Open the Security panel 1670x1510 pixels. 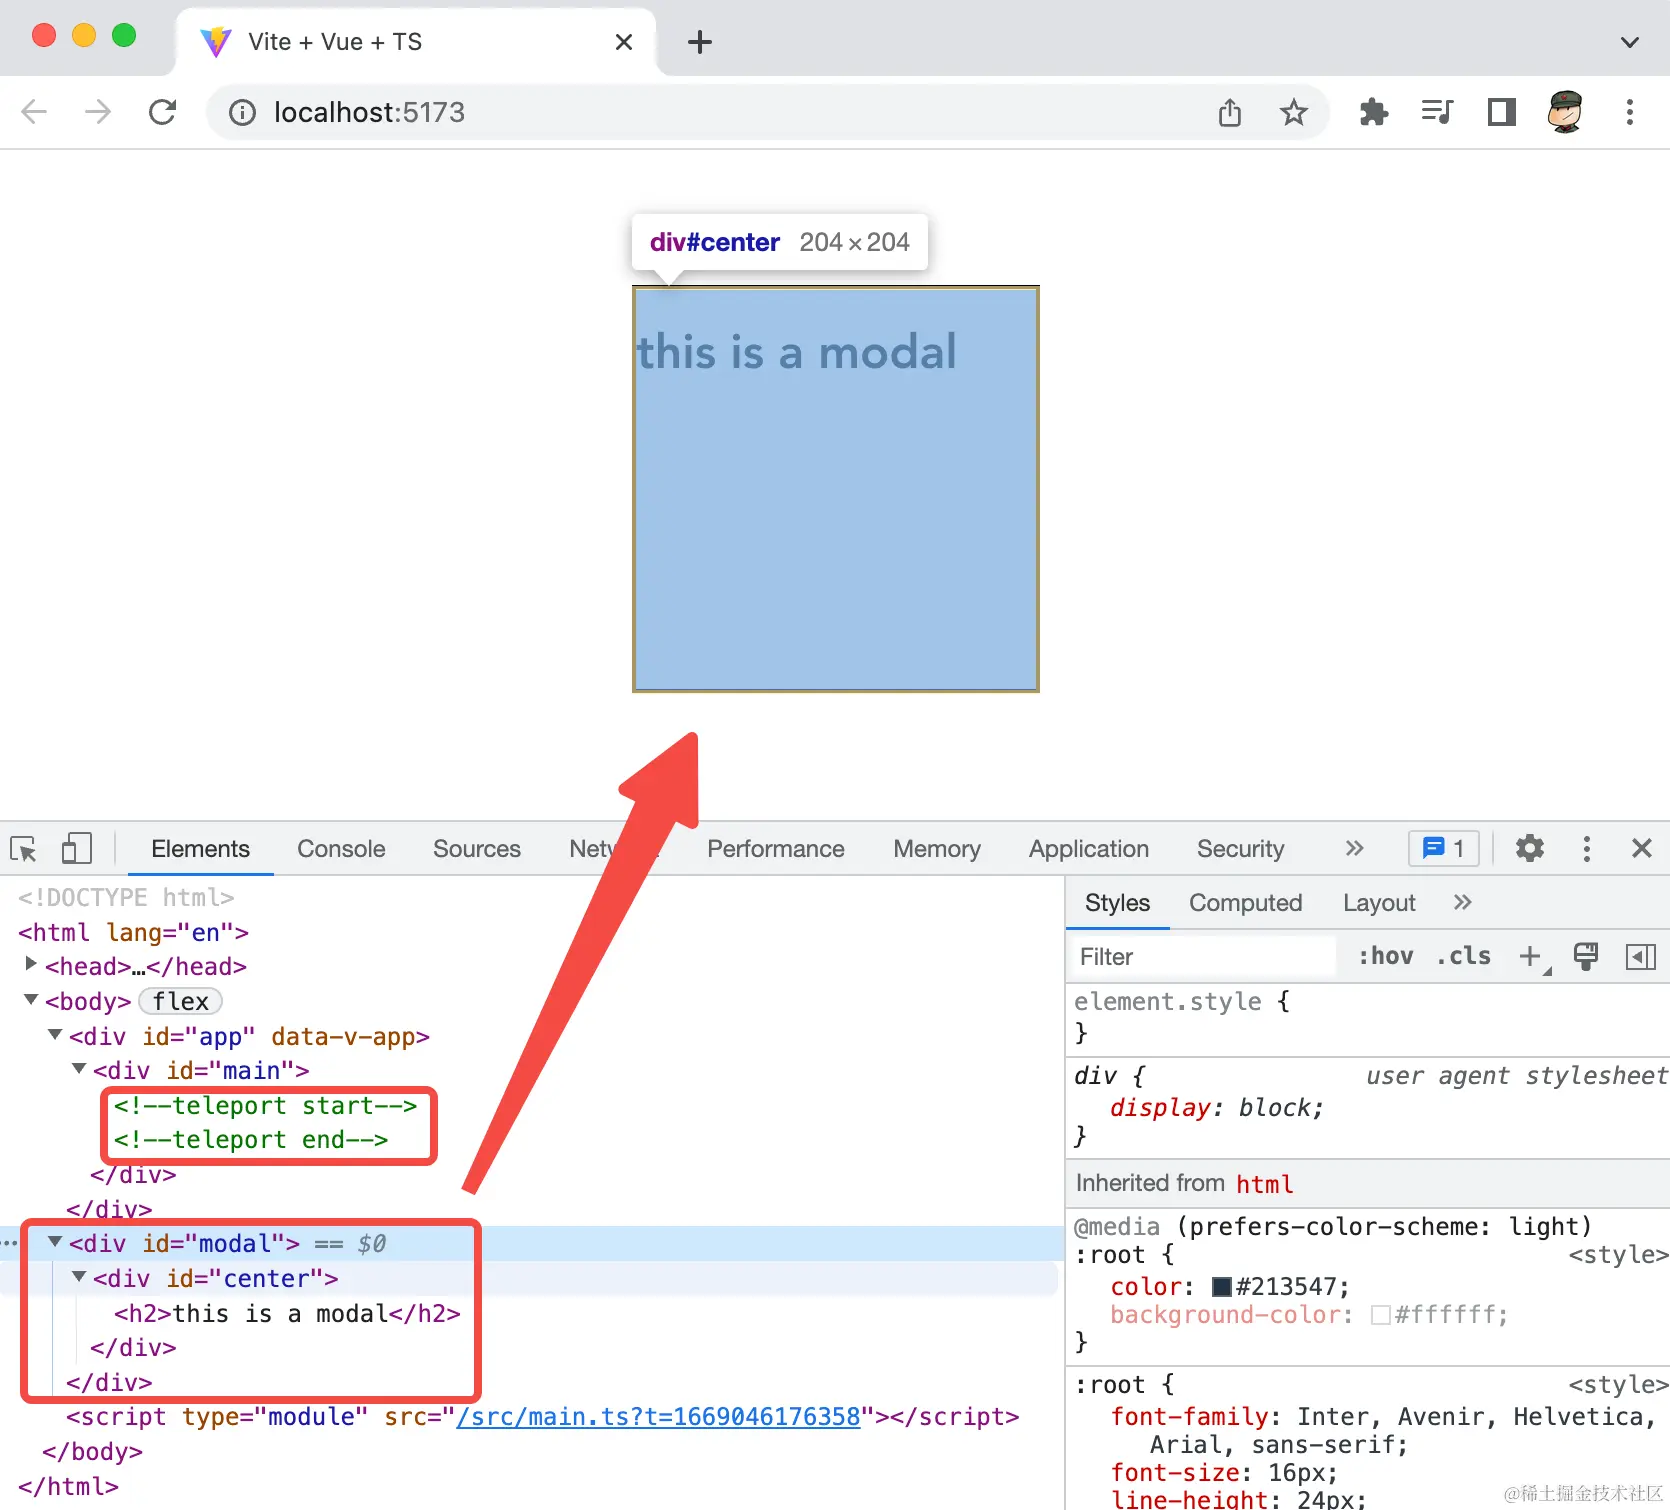(x=1240, y=848)
